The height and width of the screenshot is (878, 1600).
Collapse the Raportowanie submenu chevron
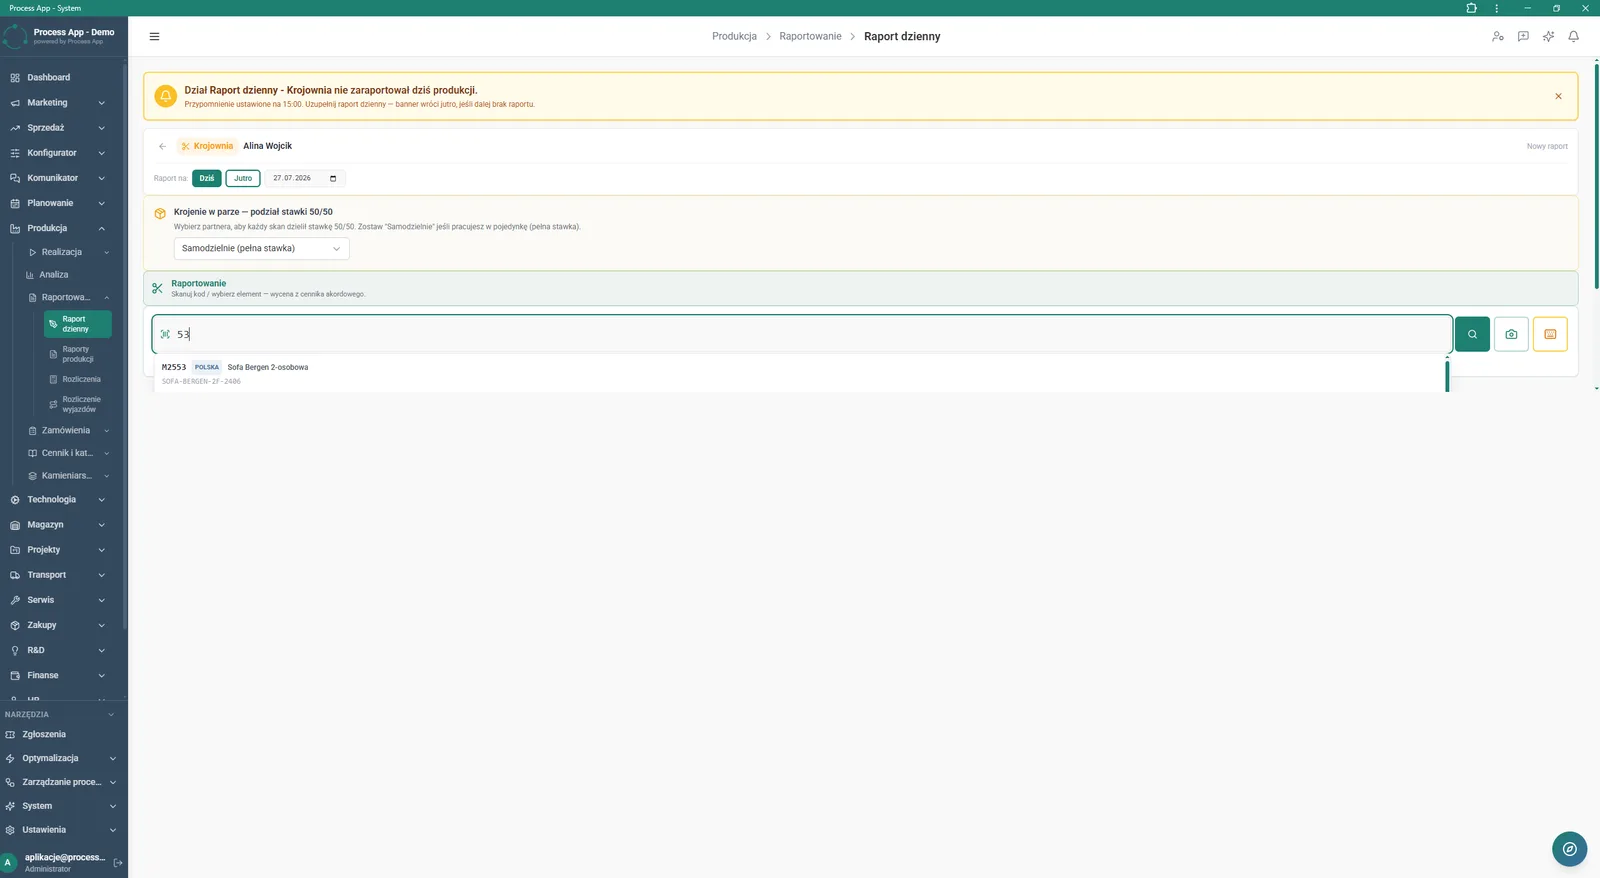107,298
